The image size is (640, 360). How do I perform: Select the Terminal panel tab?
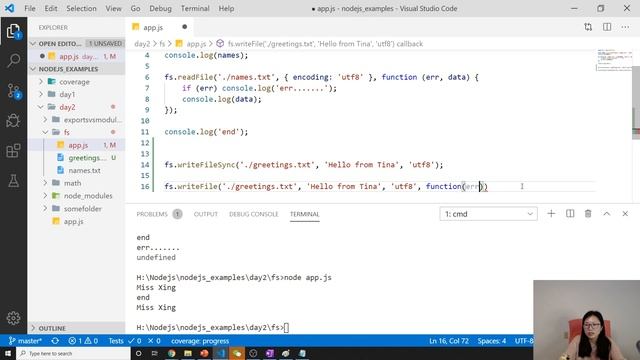[x=304, y=214]
